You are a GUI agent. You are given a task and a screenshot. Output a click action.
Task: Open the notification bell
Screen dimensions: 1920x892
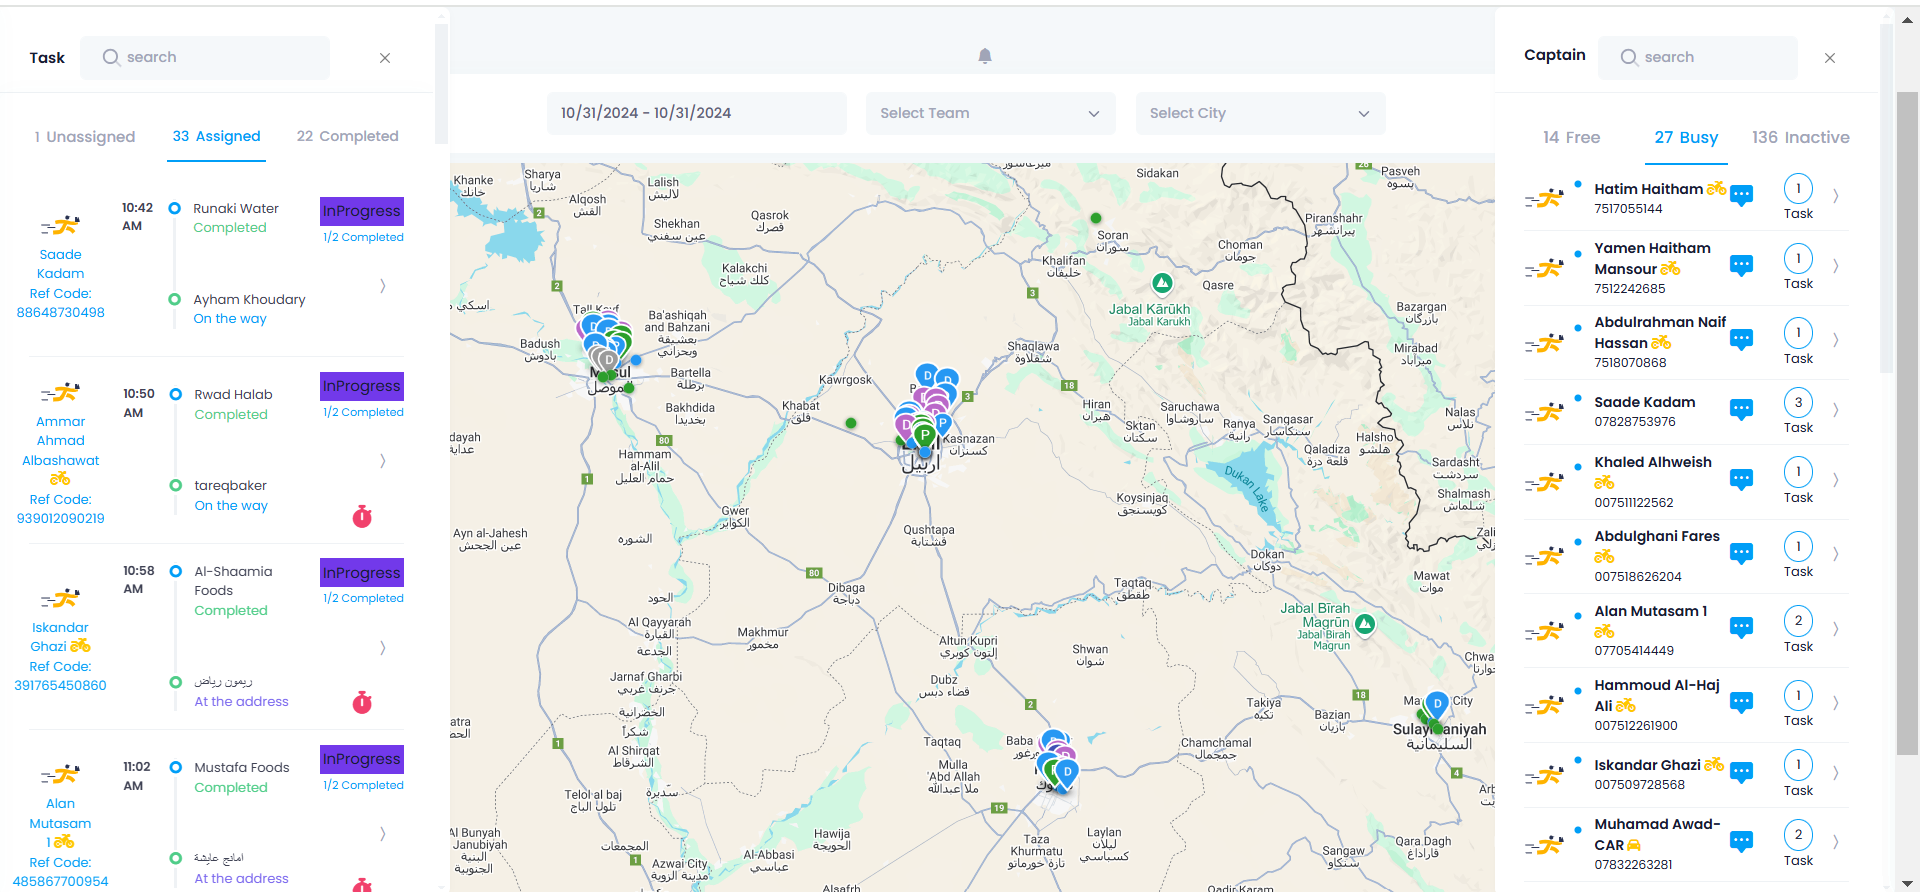[985, 56]
